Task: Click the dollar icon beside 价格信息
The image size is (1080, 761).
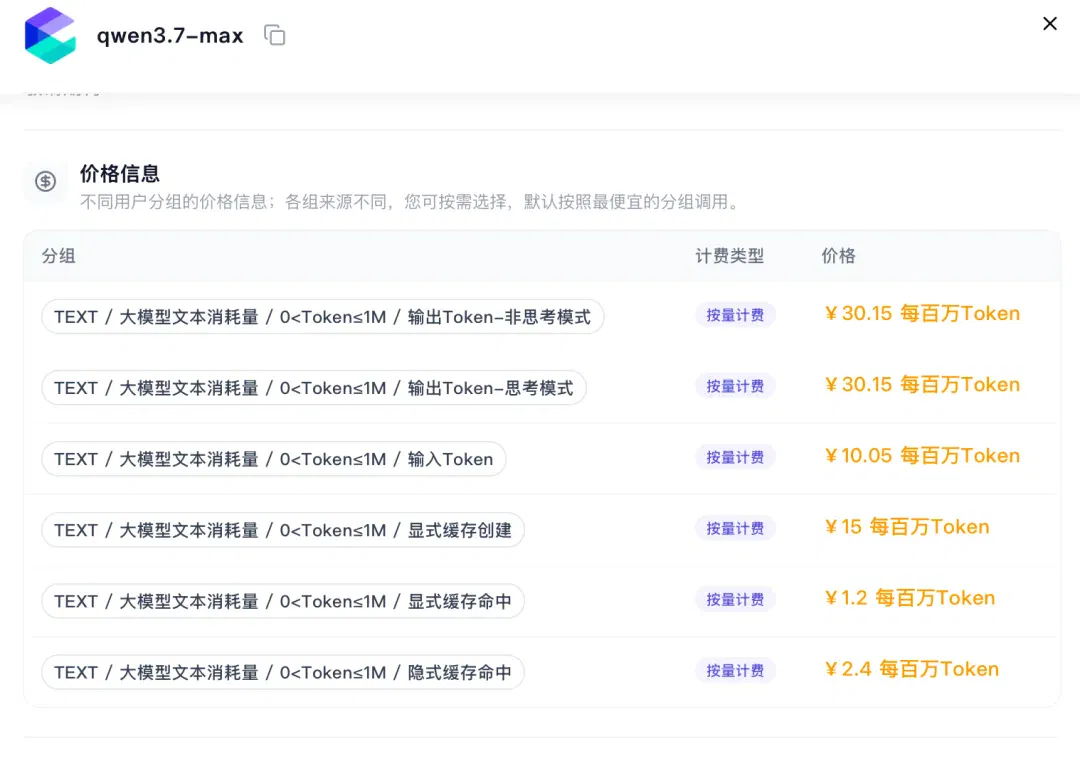Action: pyautogui.click(x=45, y=181)
